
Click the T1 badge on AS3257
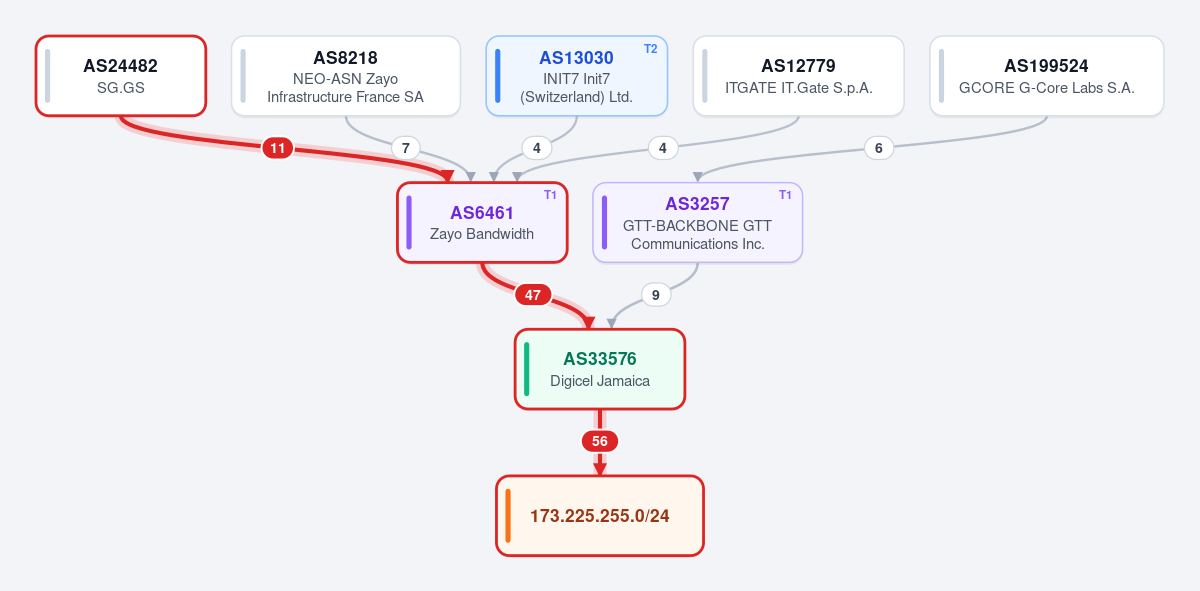(785, 194)
